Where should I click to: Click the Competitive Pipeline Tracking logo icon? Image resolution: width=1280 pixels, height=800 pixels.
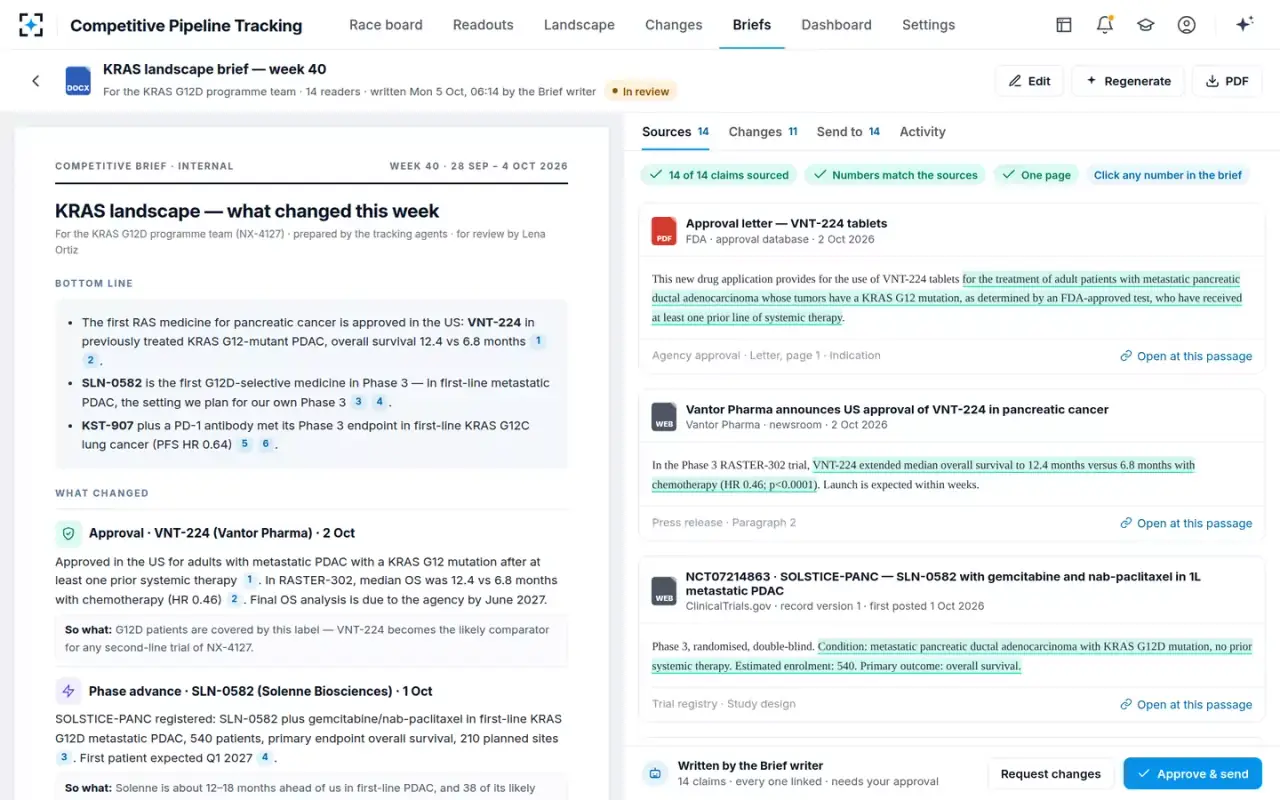pos(31,25)
